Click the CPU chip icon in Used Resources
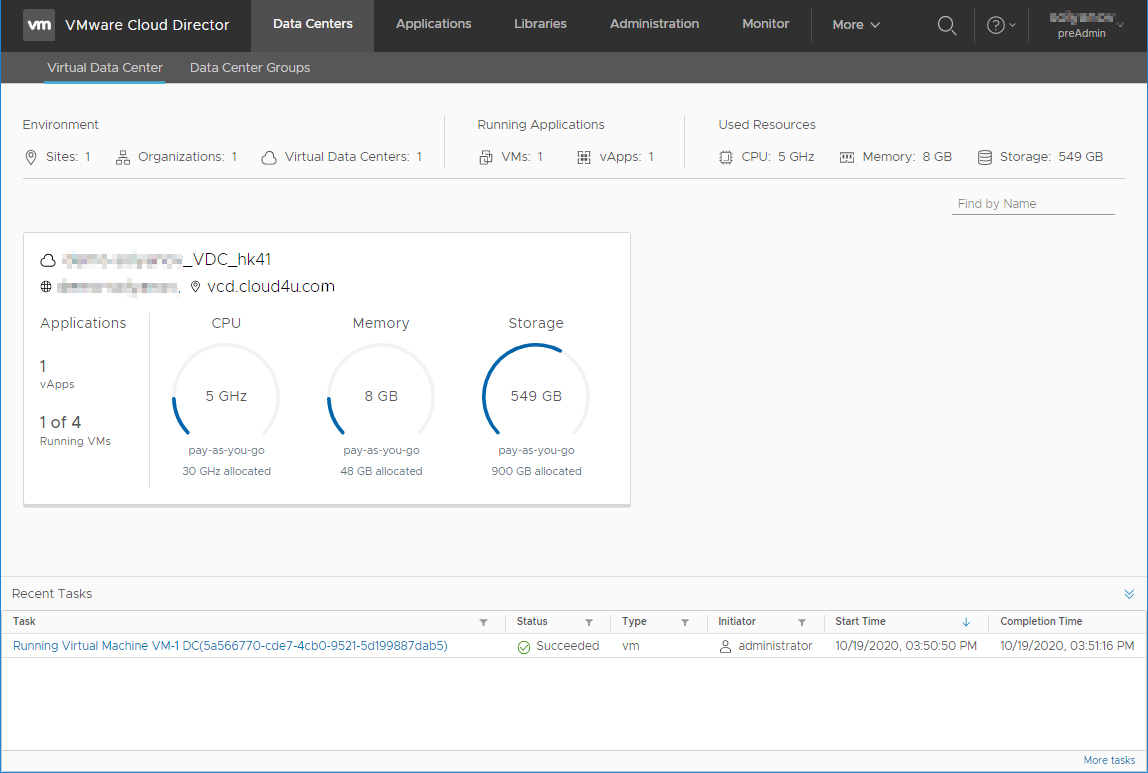Image resolution: width=1148 pixels, height=773 pixels. pos(726,157)
